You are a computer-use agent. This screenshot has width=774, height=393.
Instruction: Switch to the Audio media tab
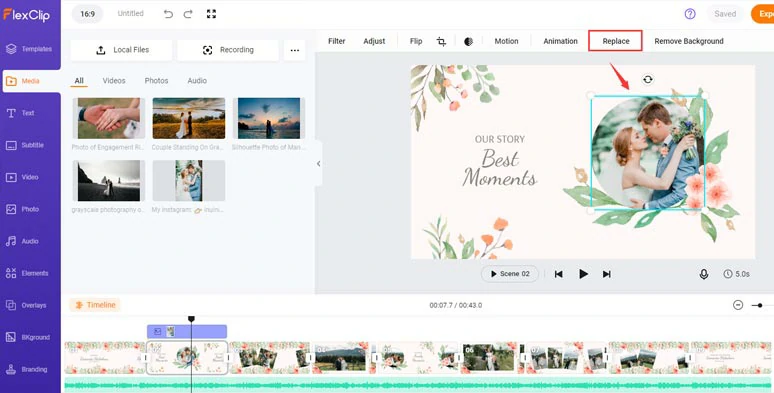point(197,80)
